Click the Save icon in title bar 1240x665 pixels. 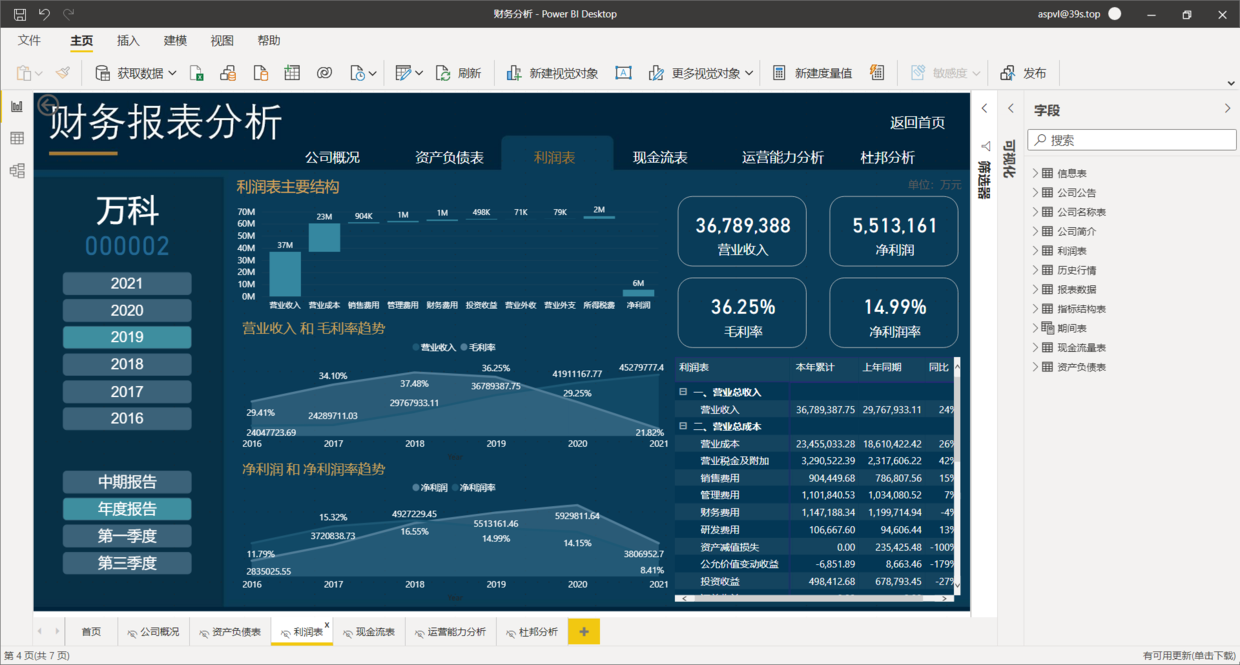coord(20,14)
